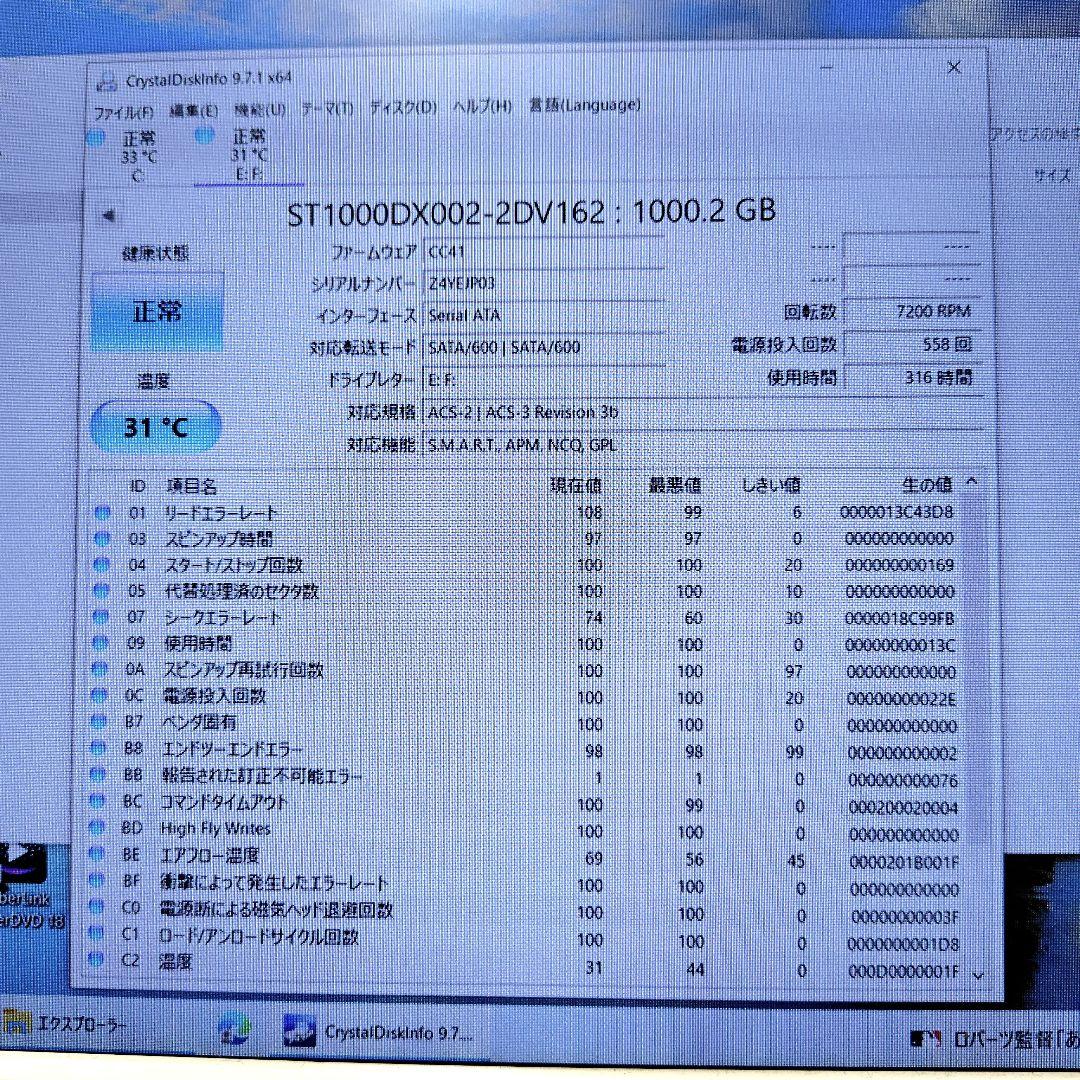Click the 31 °C temperature indicator
The height and width of the screenshot is (1080, 1080).
155,426
